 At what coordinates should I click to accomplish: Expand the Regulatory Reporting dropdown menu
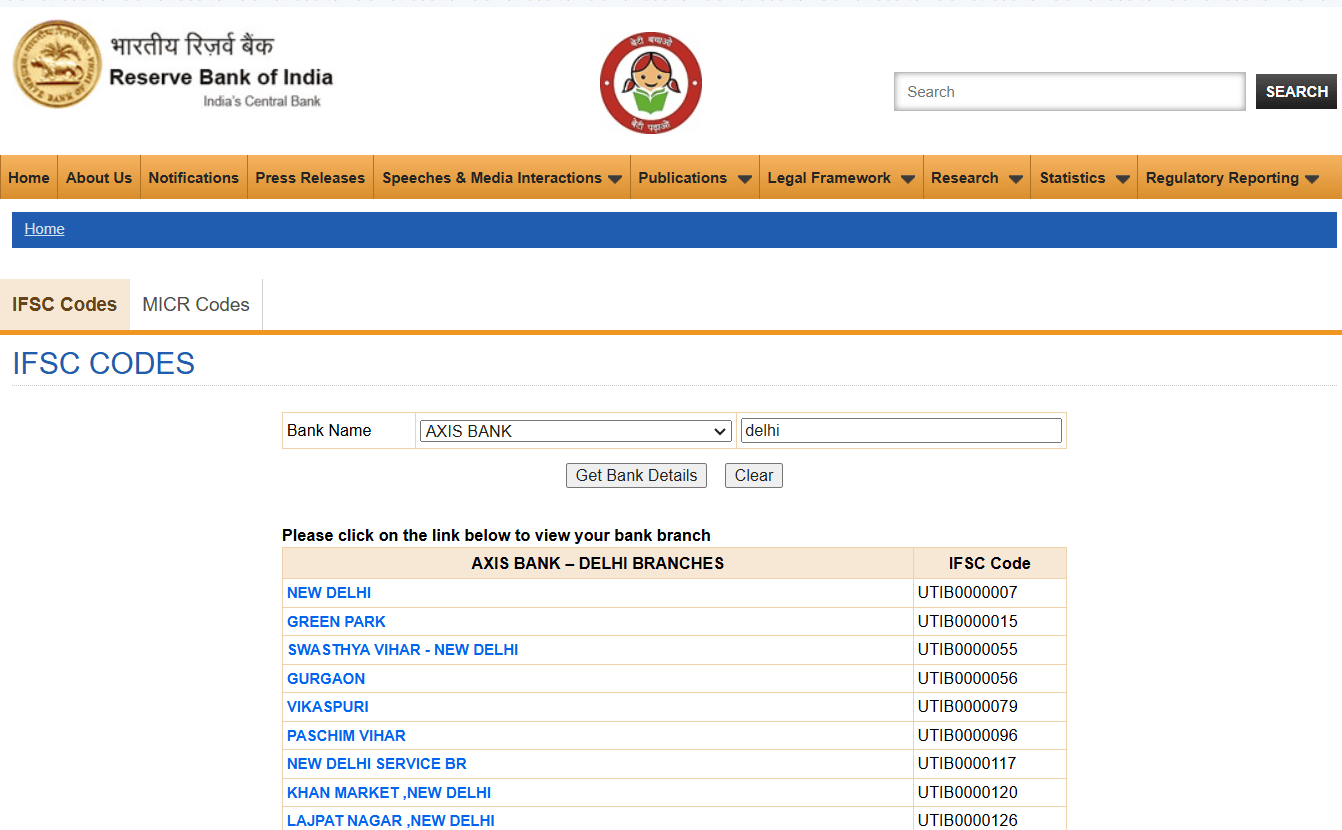(x=1232, y=177)
